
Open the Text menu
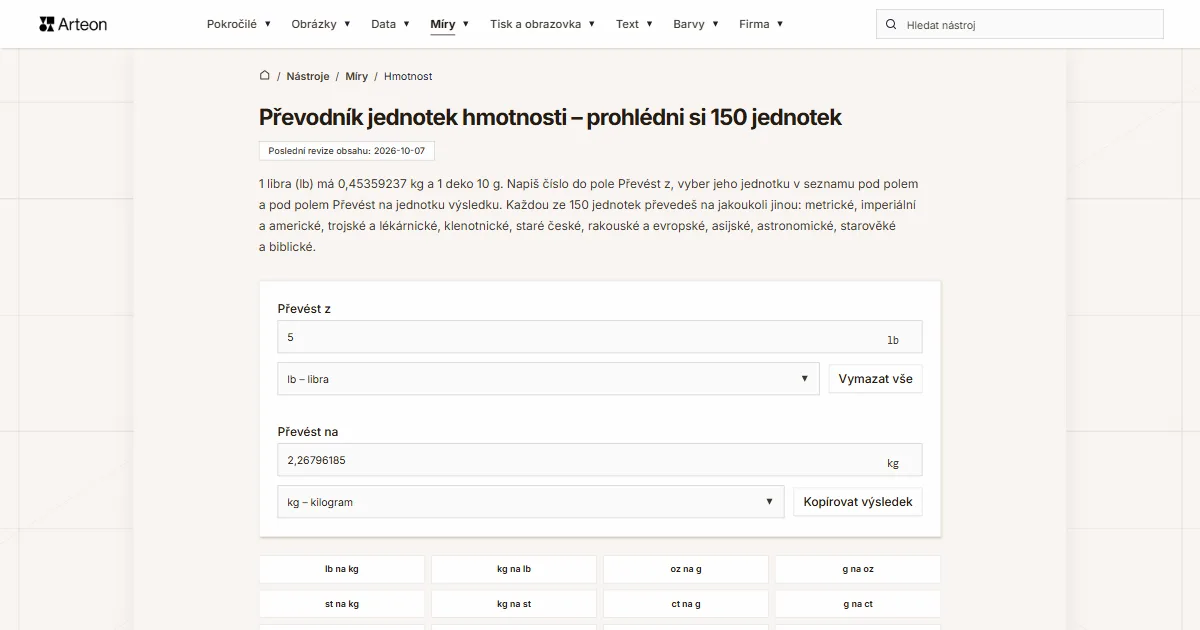(x=634, y=24)
